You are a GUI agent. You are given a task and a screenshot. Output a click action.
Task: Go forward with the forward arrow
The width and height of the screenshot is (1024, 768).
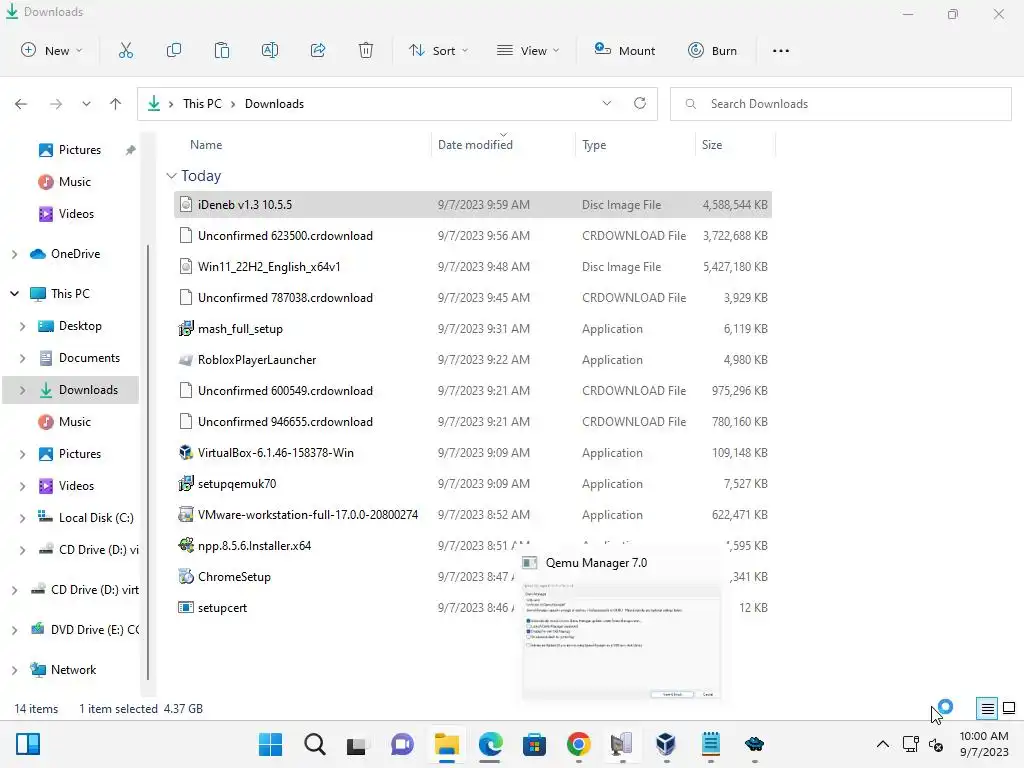[56, 104]
